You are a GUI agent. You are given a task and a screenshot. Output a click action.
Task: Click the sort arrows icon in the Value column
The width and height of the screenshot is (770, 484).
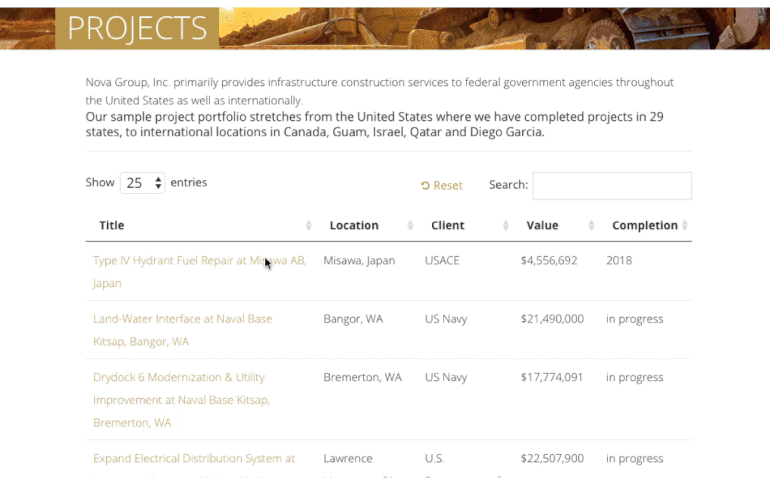coord(592,226)
